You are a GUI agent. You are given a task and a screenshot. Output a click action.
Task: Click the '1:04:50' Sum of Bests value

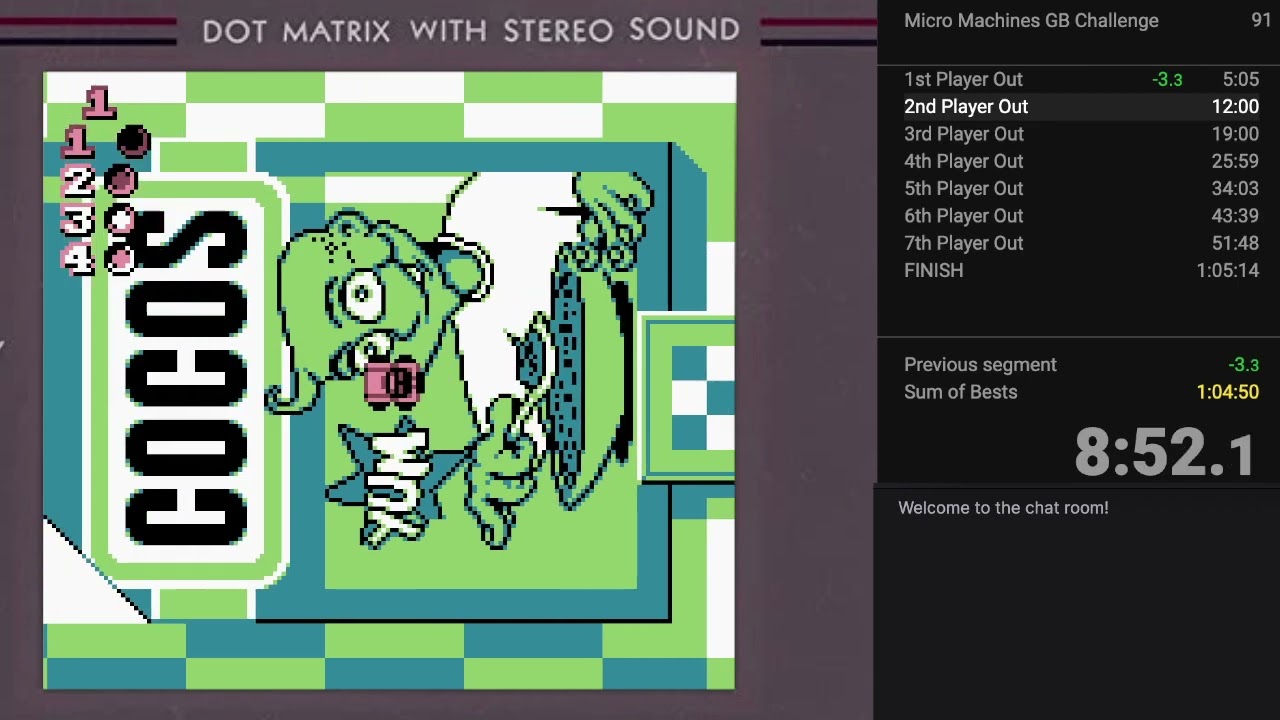pyautogui.click(x=1227, y=392)
